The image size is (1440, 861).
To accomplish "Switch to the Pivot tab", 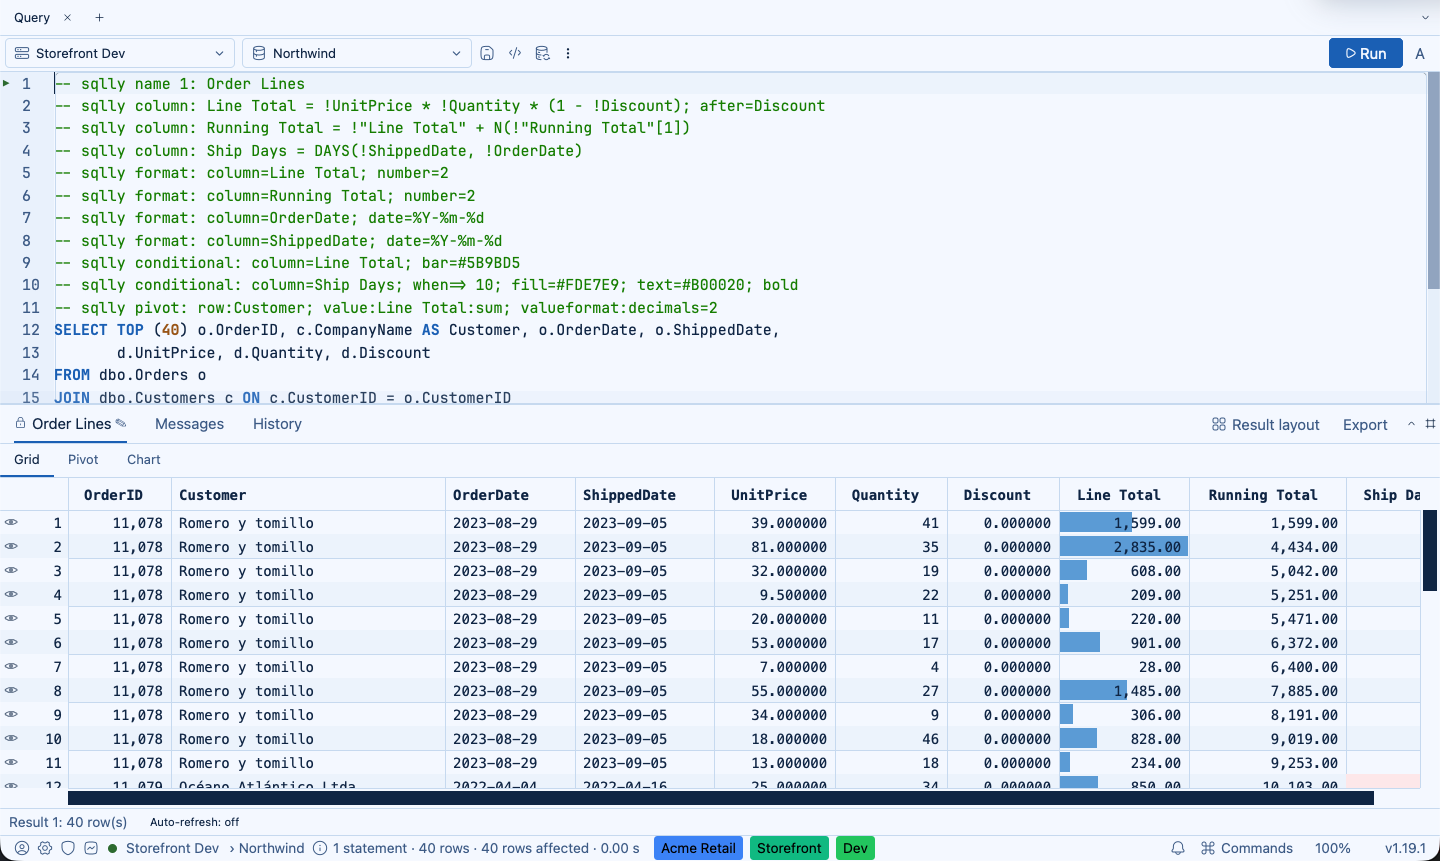I will 83,460.
